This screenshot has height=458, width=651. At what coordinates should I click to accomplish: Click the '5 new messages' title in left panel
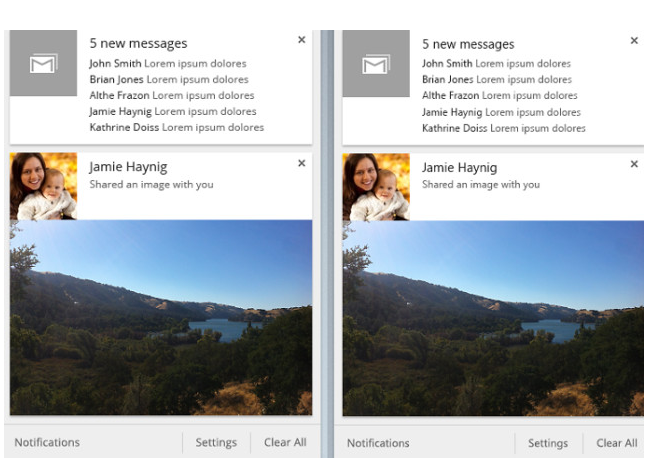[x=138, y=44]
